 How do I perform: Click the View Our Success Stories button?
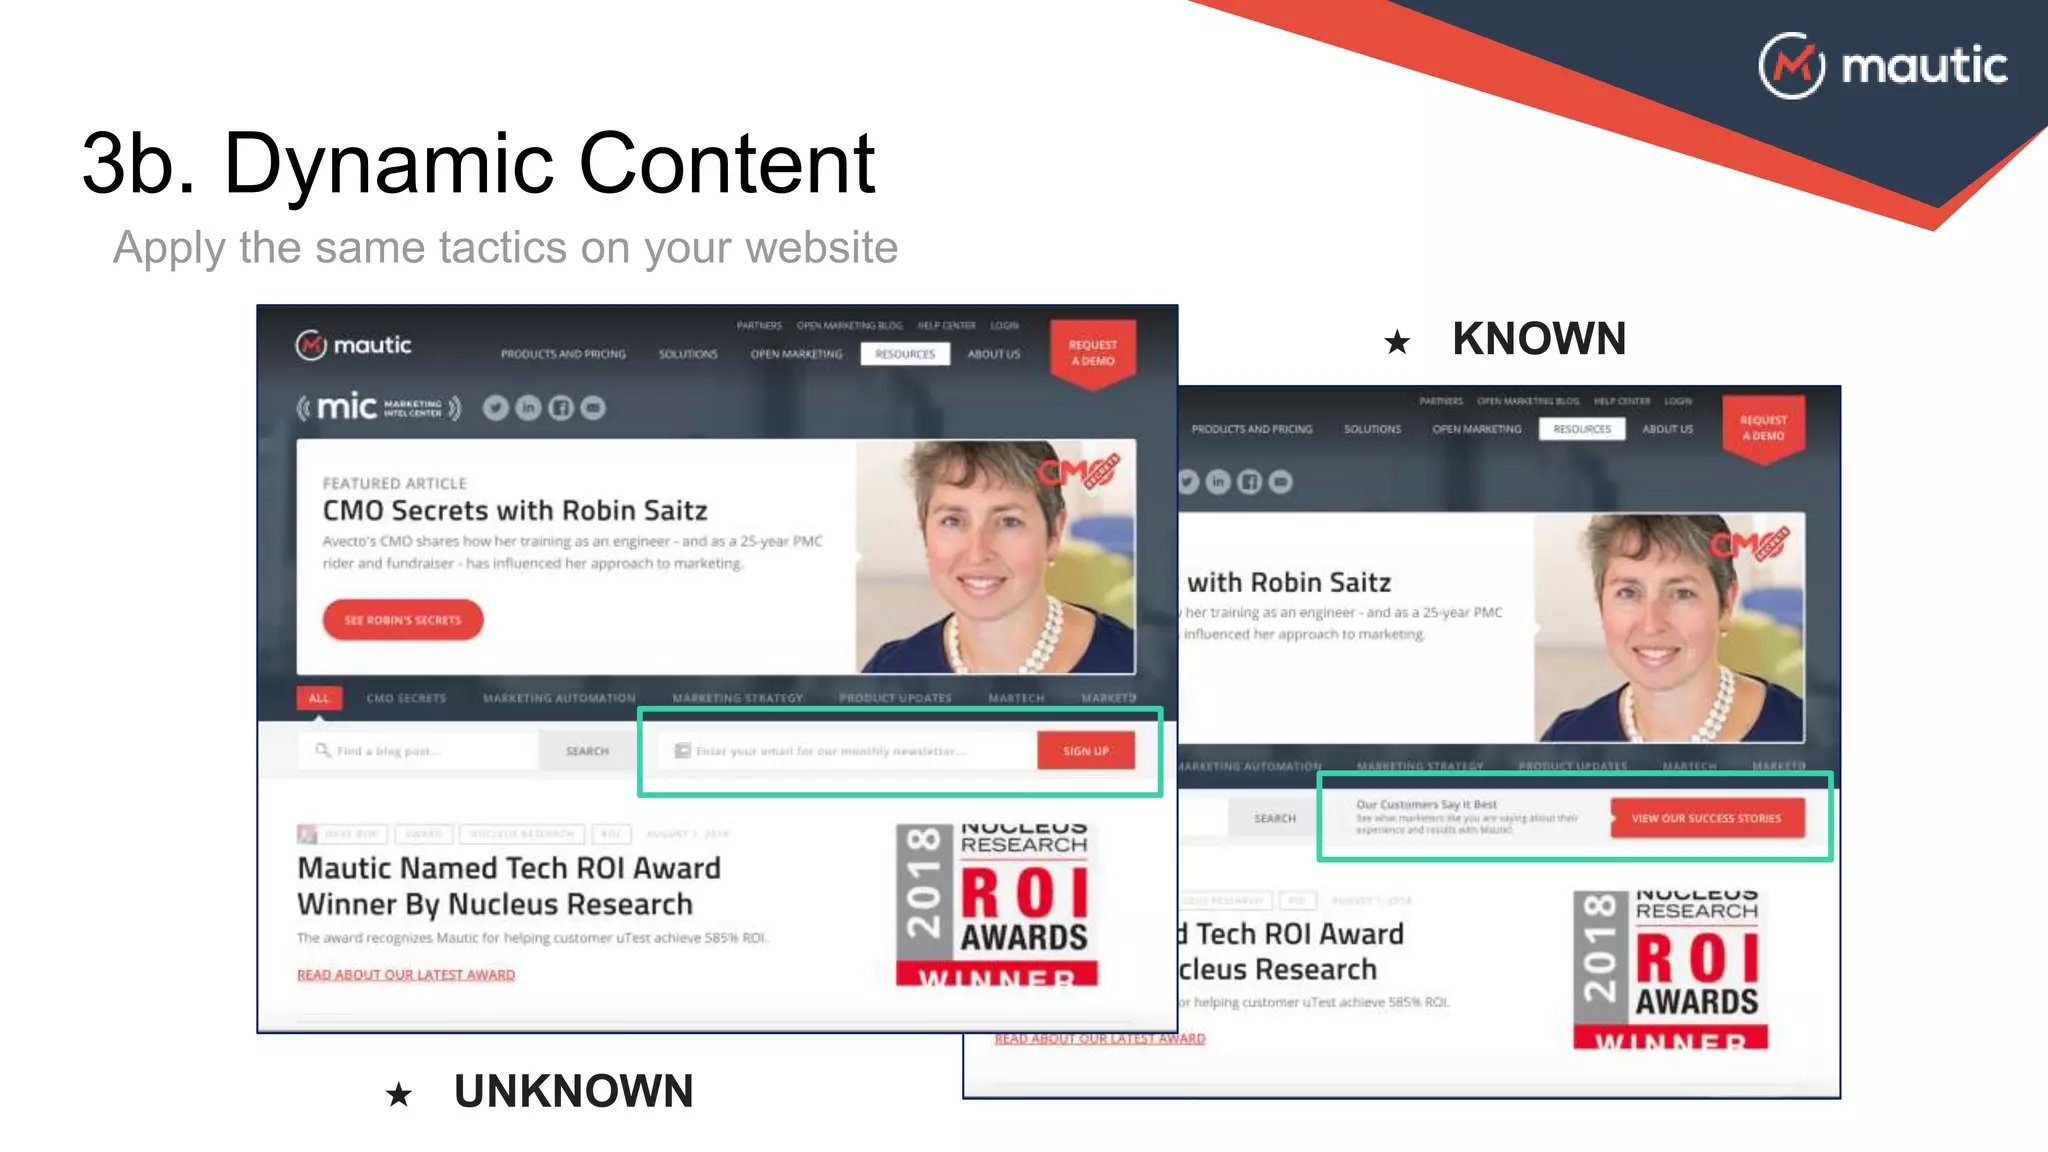pos(1707,818)
